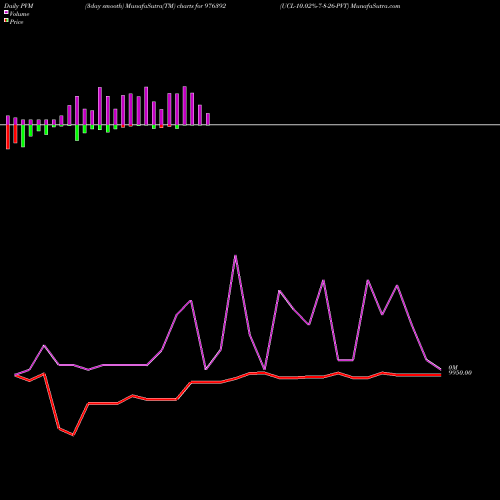
Task: Click the UCL-10.02% MunafaSutra.com heading
Action: tap(340, 6)
